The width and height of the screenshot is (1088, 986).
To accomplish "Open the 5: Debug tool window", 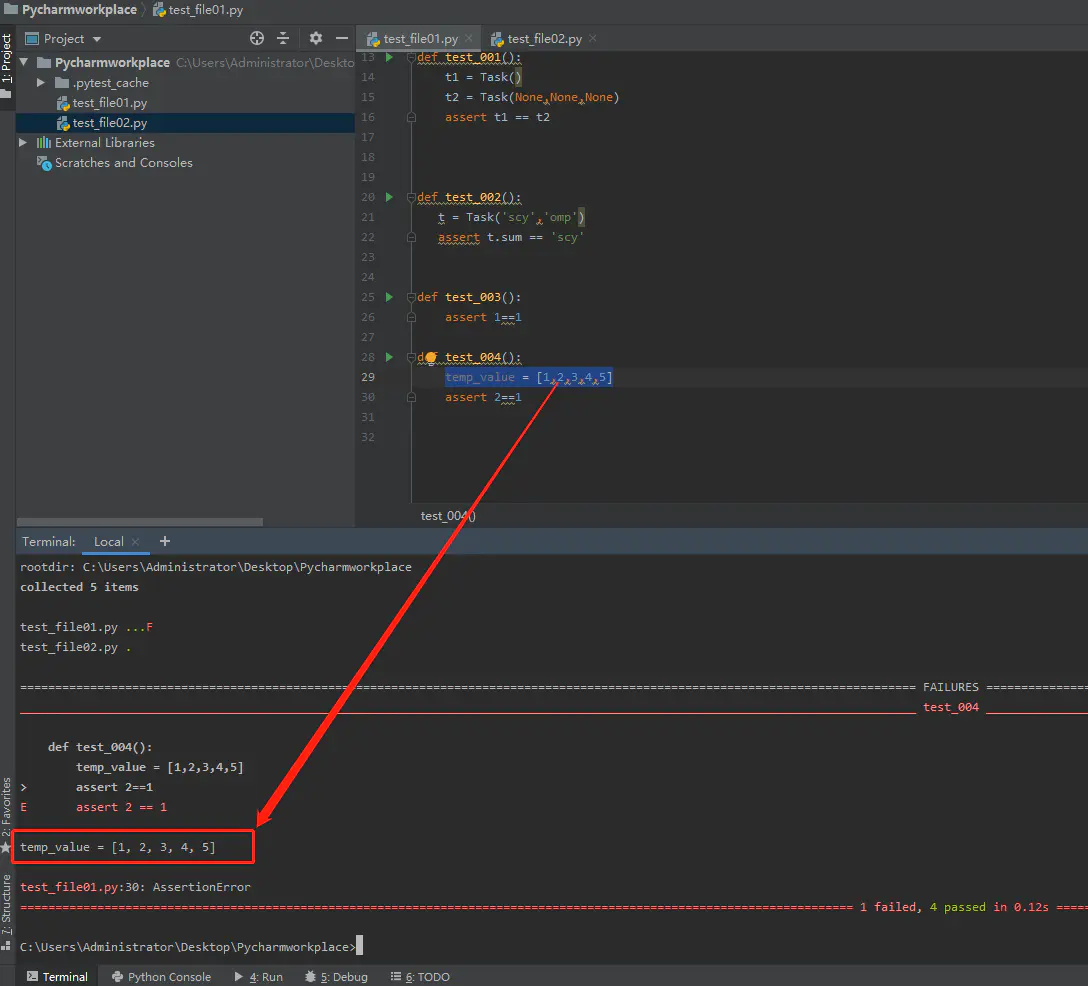I will [337, 976].
